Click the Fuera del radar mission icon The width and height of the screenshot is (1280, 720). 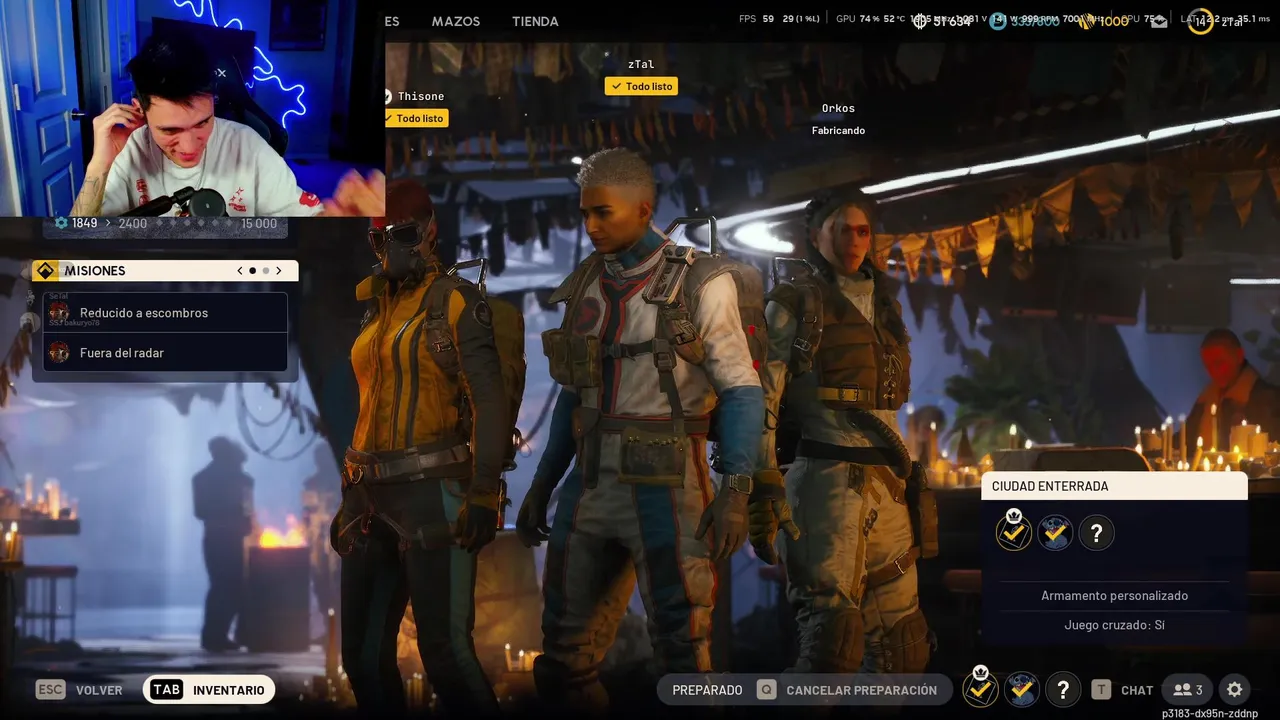(x=59, y=353)
